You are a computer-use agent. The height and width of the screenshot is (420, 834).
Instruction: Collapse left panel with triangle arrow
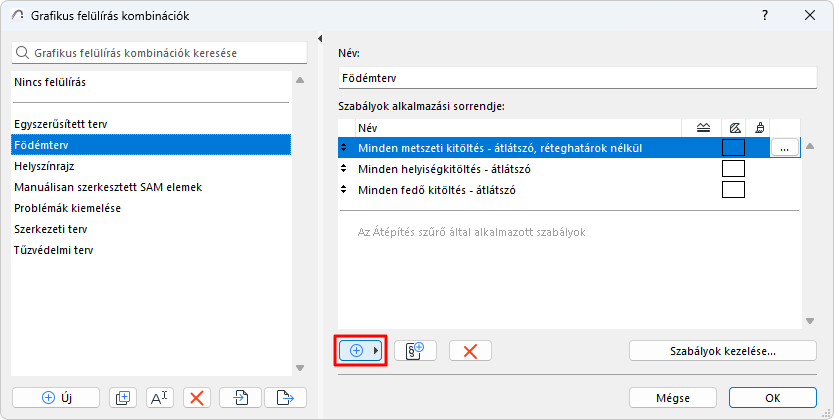tap(320, 38)
